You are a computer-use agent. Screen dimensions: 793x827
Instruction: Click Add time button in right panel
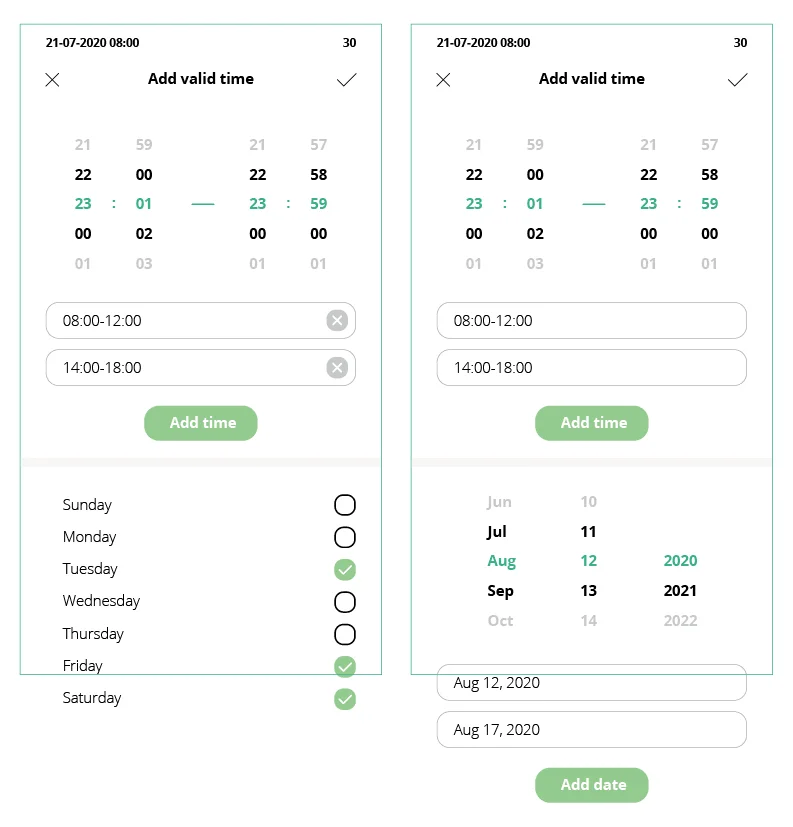click(591, 423)
